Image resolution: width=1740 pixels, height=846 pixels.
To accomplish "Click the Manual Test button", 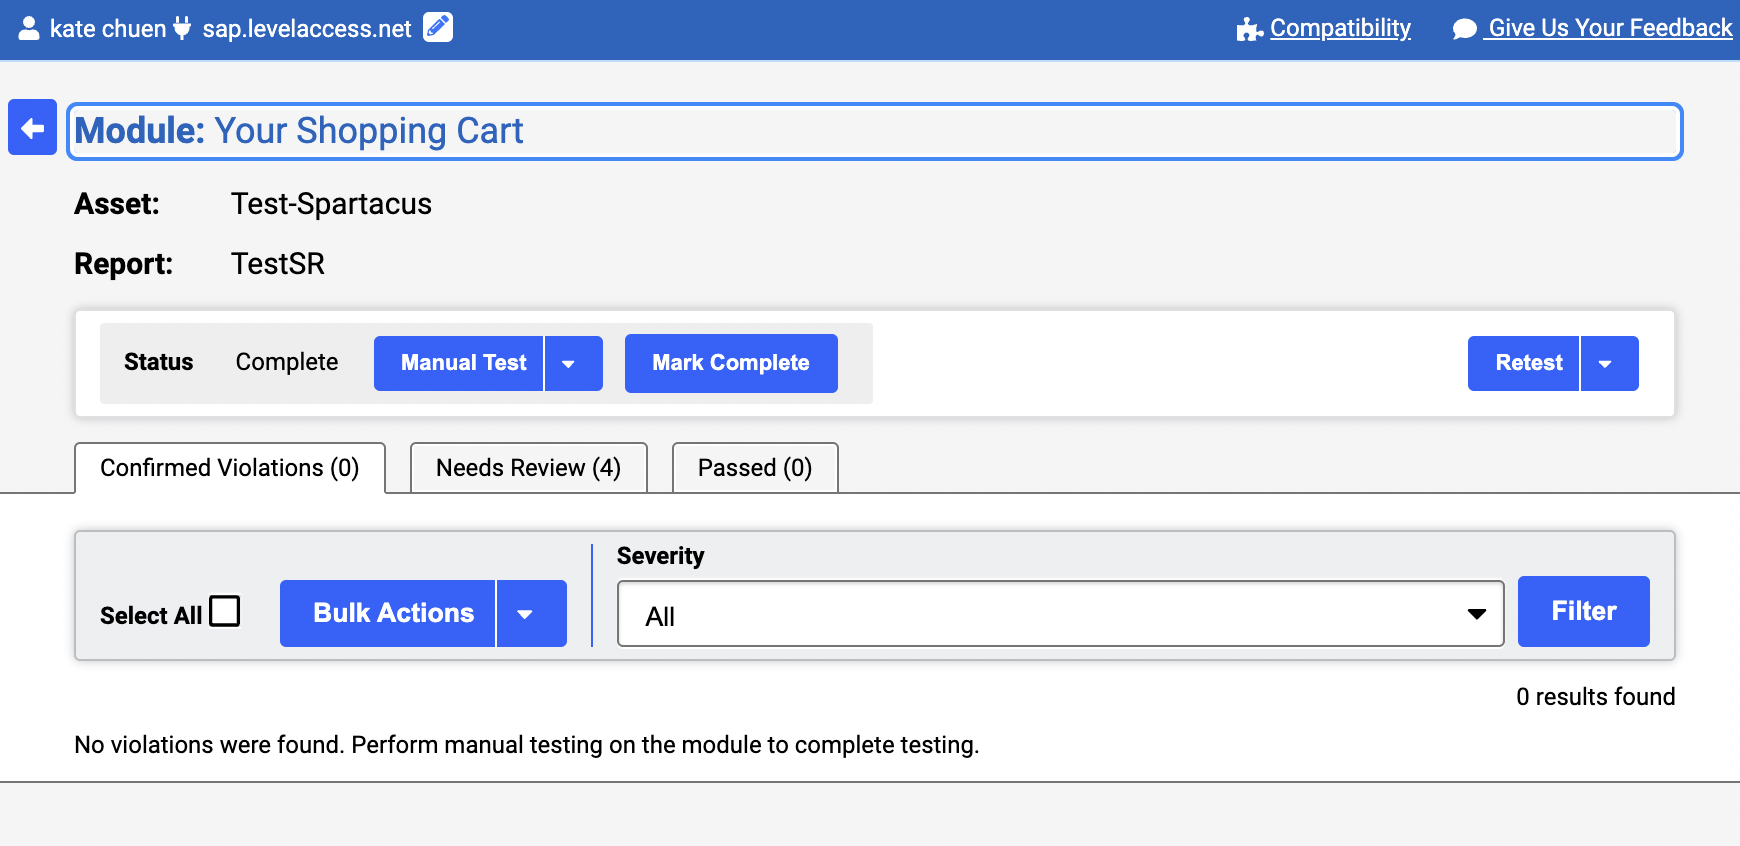I will 459,363.
